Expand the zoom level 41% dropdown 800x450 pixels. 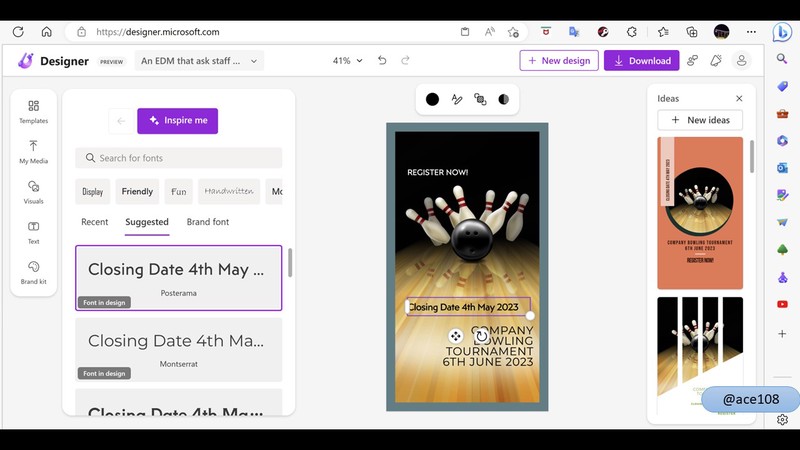(347, 60)
